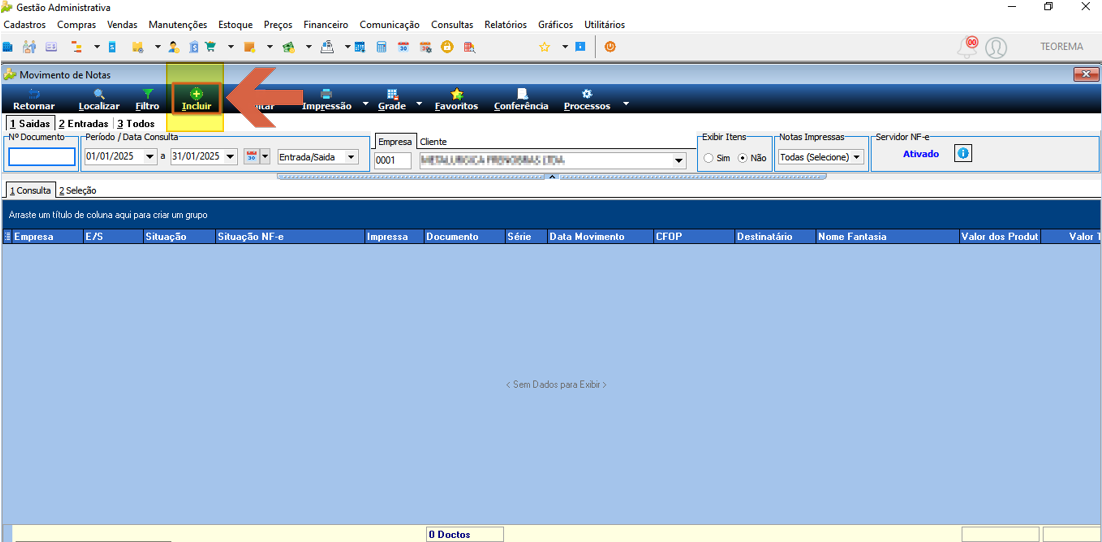
Task: Click the purple ID card toolbar icon
Action: 51,47
